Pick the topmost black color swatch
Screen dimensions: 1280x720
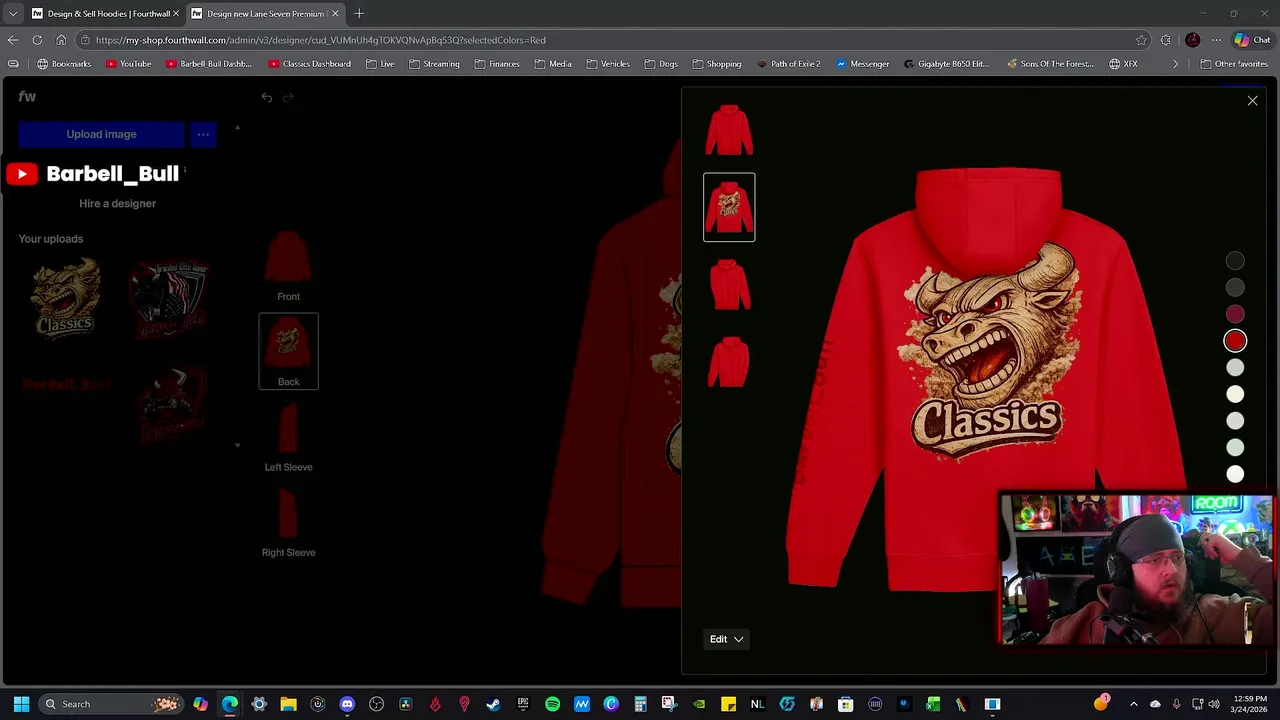tap(1235, 261)
